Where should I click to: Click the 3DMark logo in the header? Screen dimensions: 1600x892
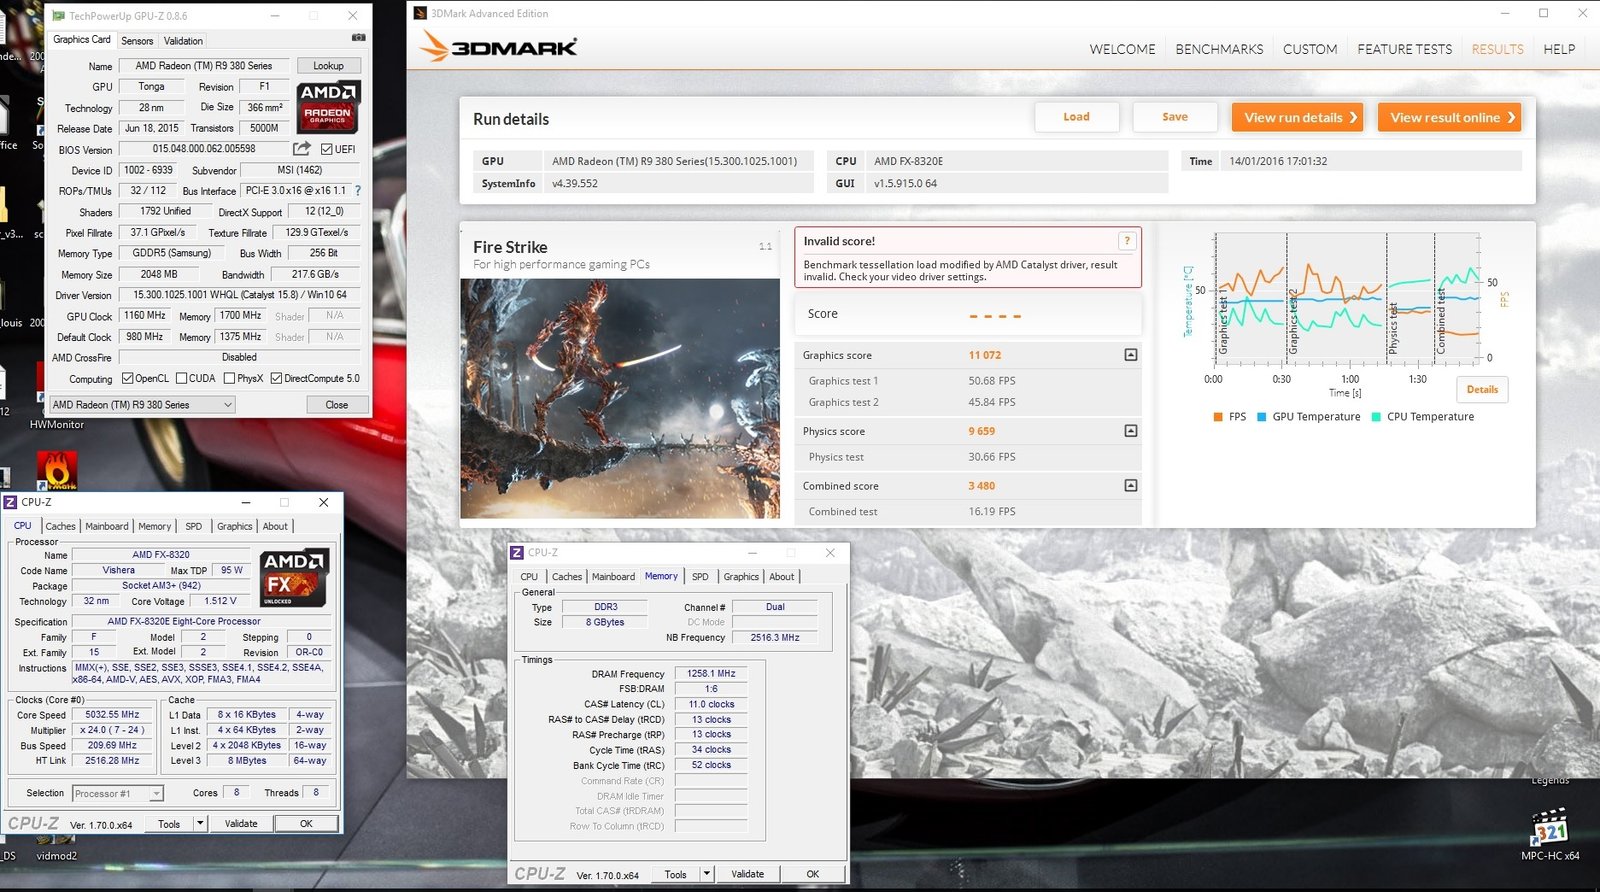(x=499, y=47)
